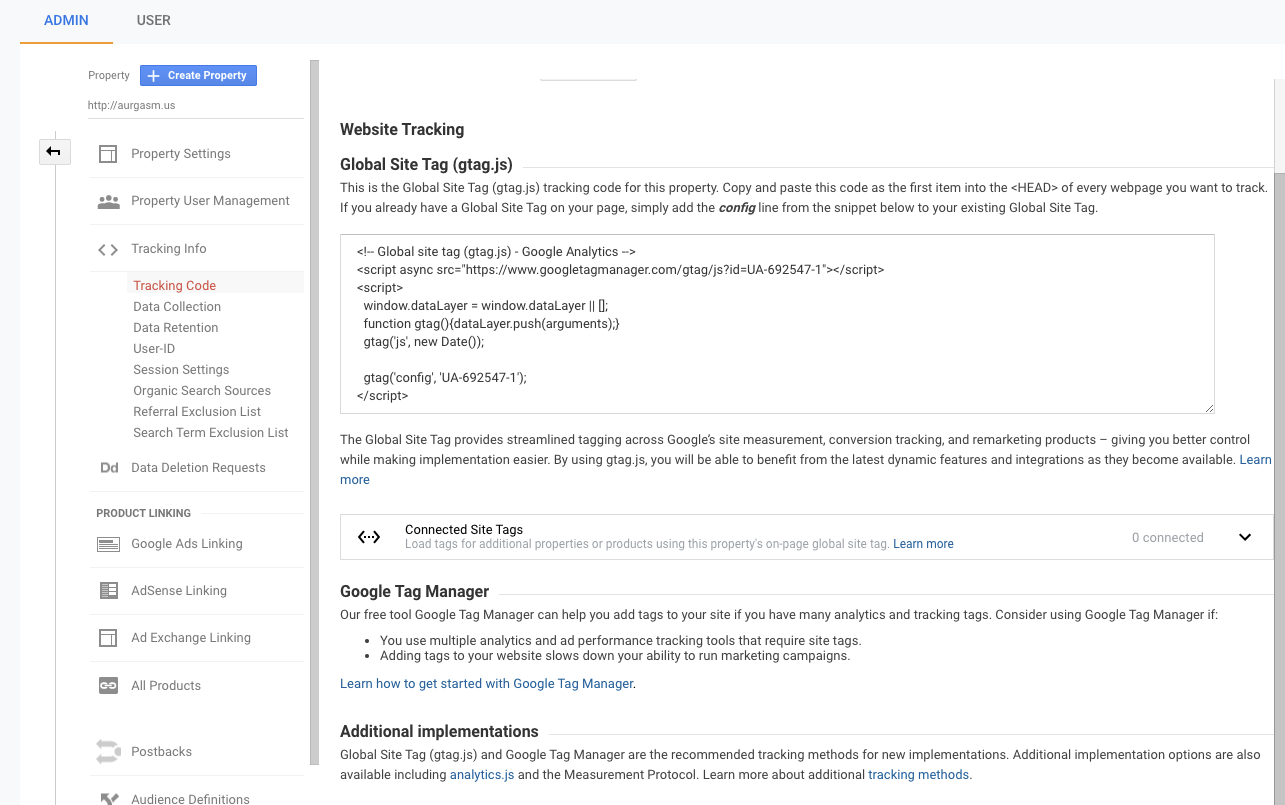The image size is (1285, 805).
Task: Click the 0 connected status text
Action: [1167, 538]
